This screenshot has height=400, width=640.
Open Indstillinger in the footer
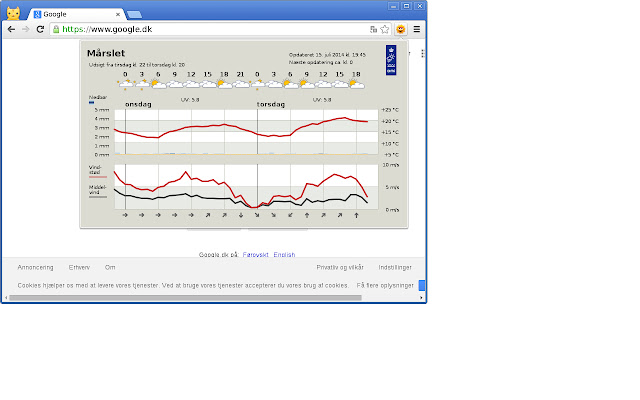395,267
